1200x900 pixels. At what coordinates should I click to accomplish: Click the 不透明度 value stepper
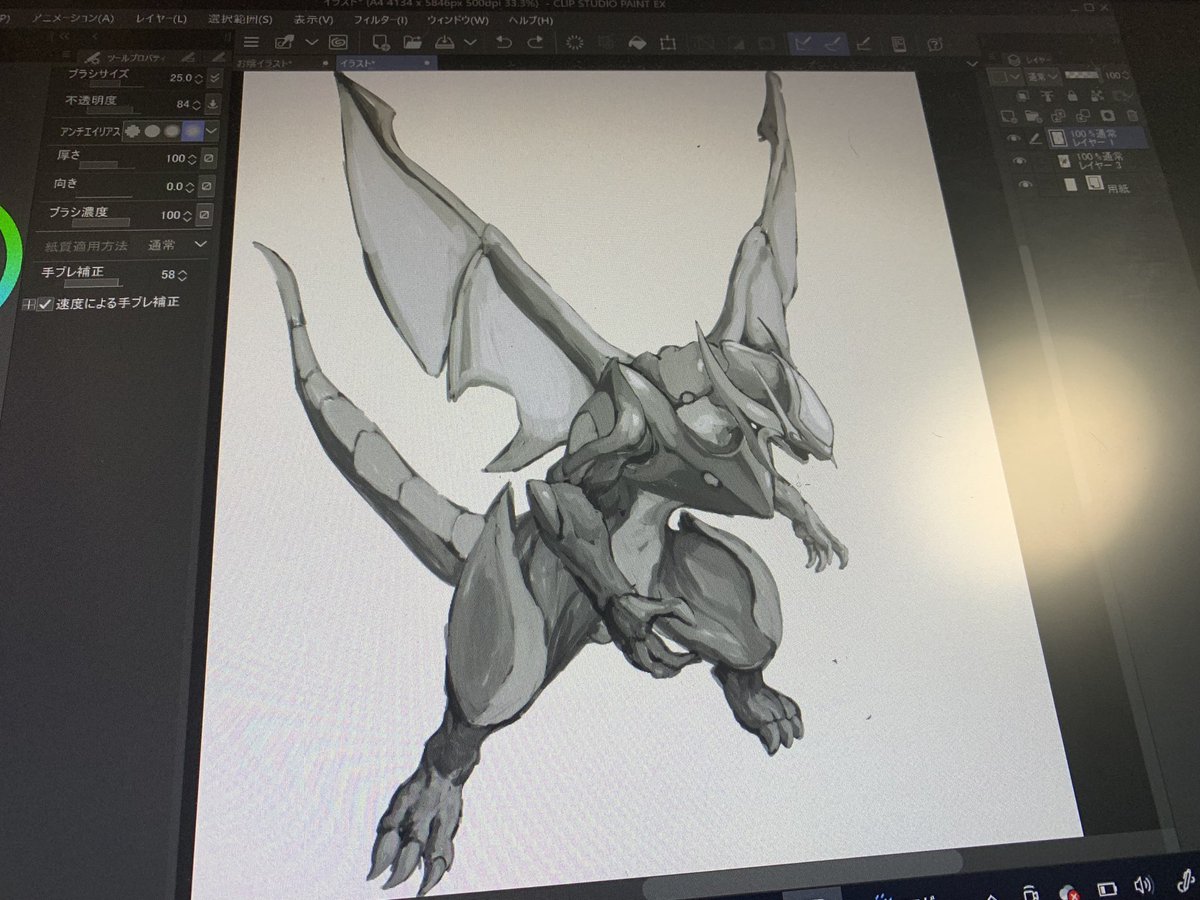pos(196,105)
